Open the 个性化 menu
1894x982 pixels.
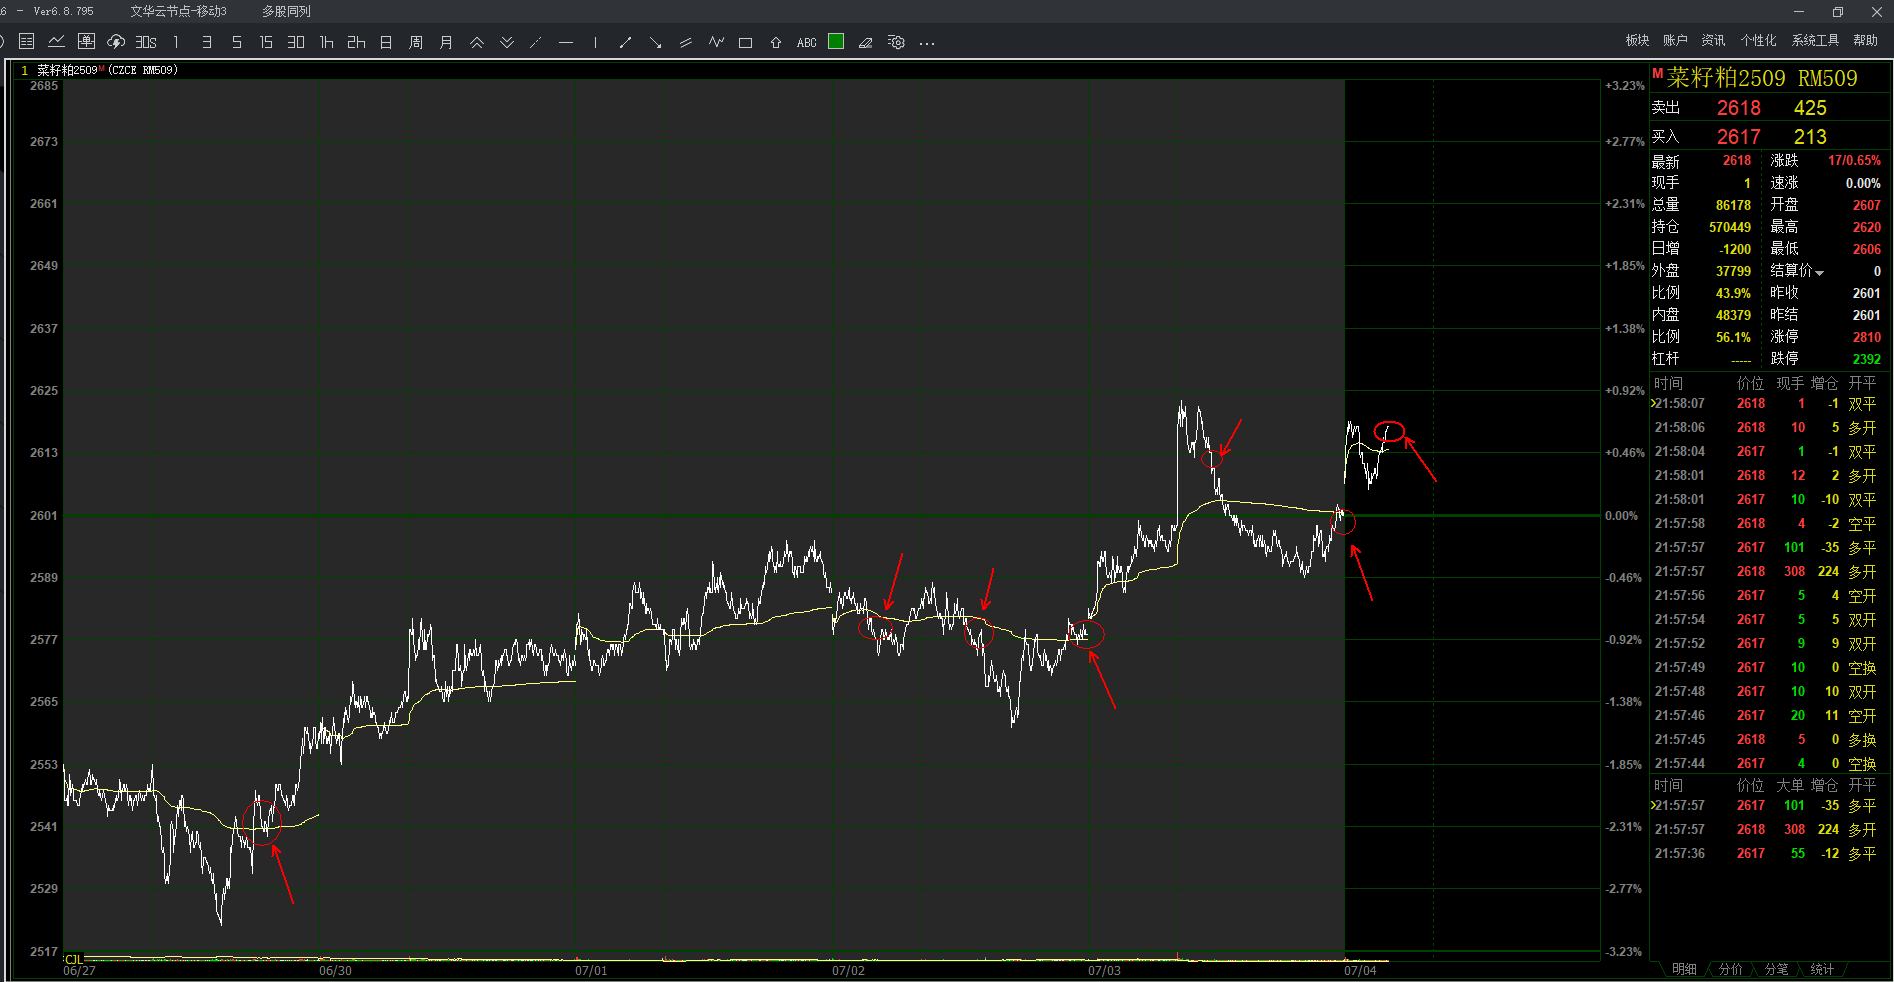(1758, 40)
